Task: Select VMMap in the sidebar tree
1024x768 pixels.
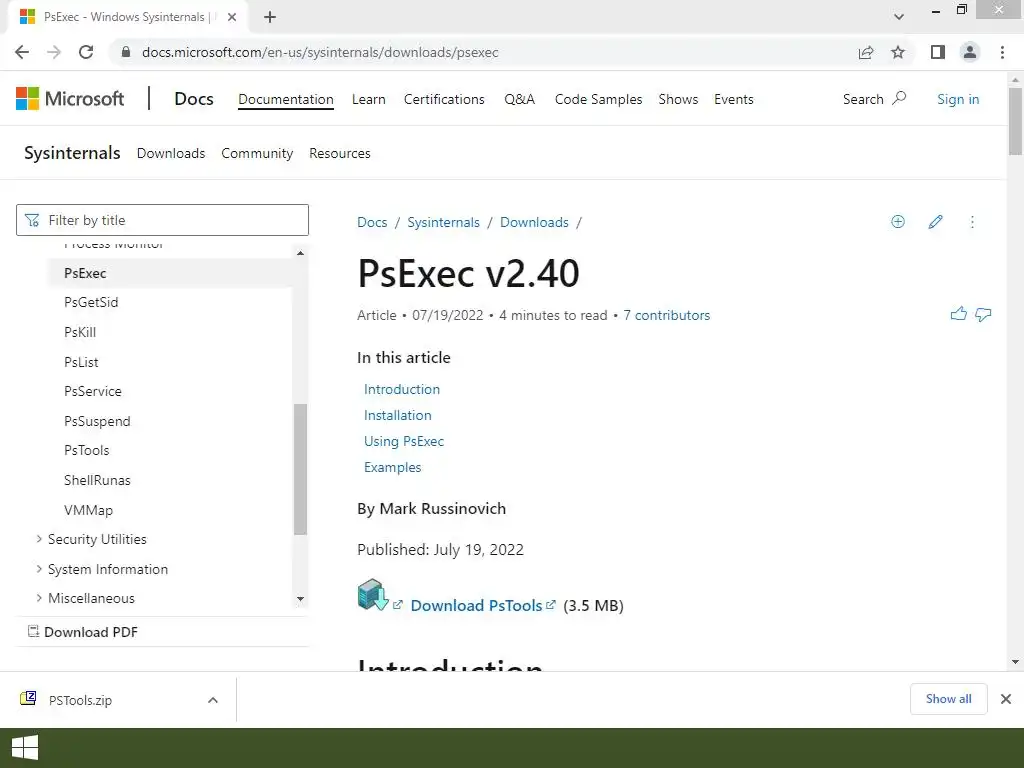Action: (88, 509)
